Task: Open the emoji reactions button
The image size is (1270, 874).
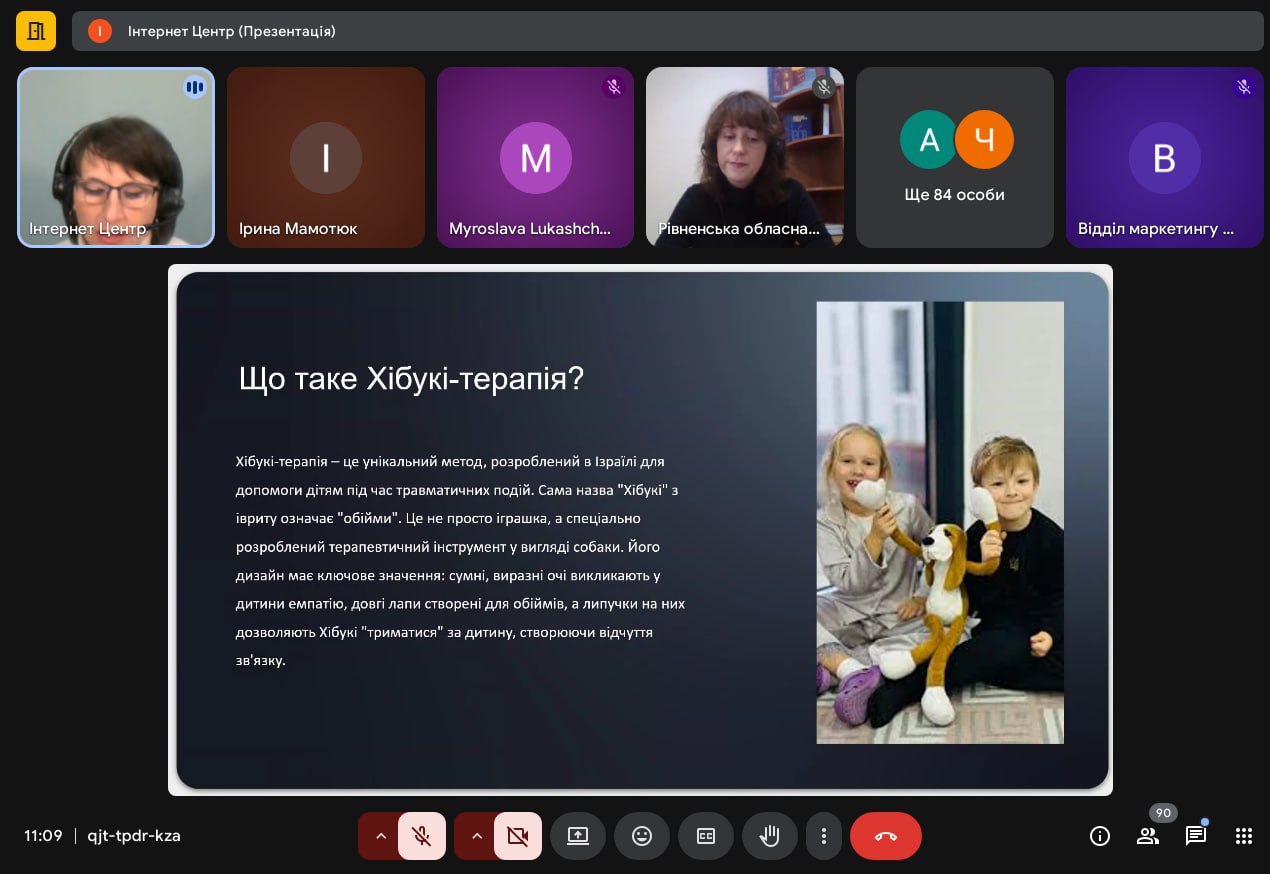Action: (x=642, y=836)
